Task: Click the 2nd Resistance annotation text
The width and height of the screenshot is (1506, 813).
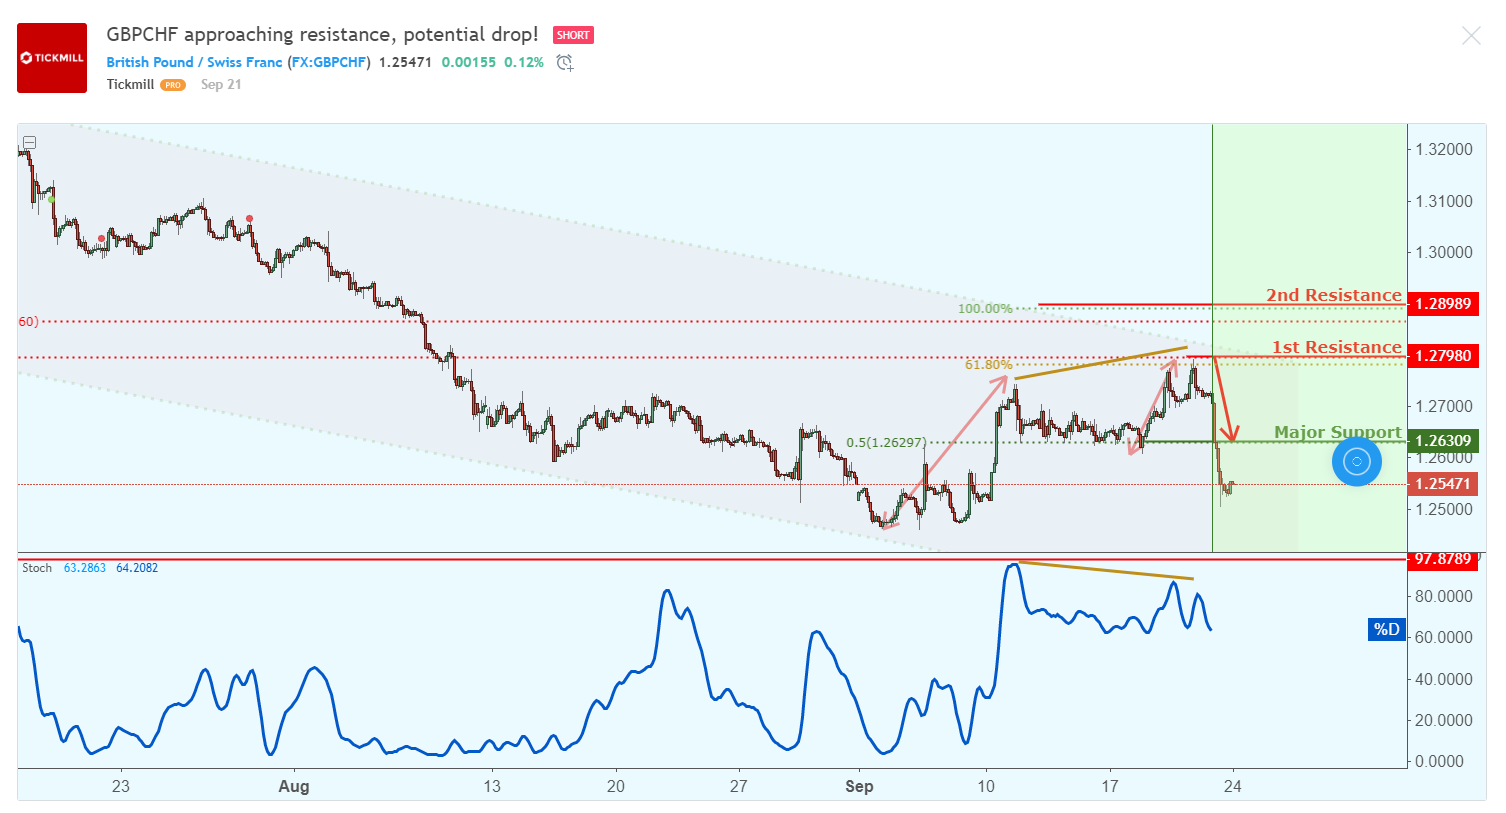Action: [1334, 295]
